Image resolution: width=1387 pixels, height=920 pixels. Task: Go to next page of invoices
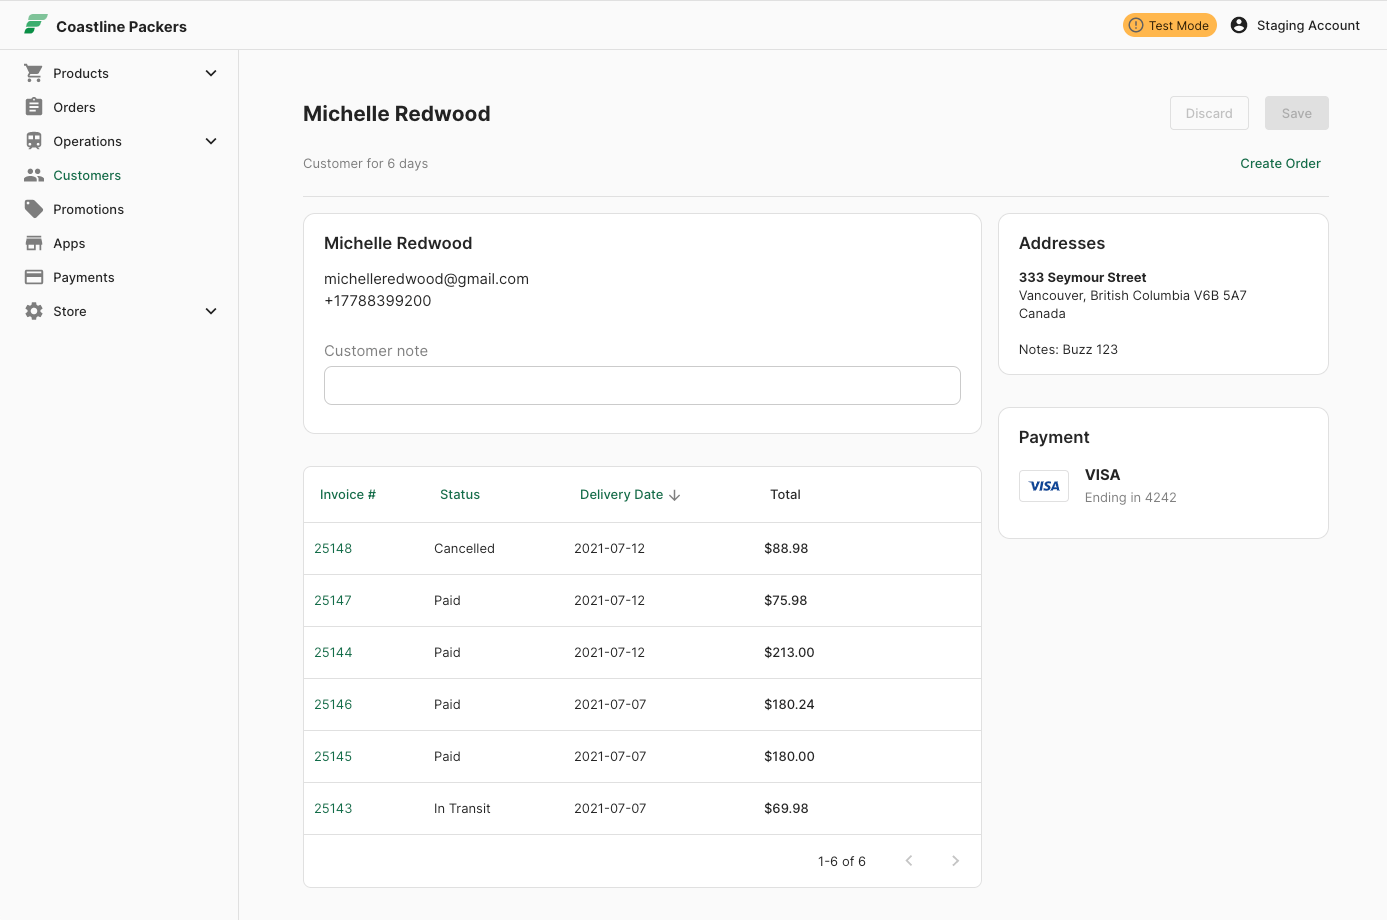click(955, 861)
